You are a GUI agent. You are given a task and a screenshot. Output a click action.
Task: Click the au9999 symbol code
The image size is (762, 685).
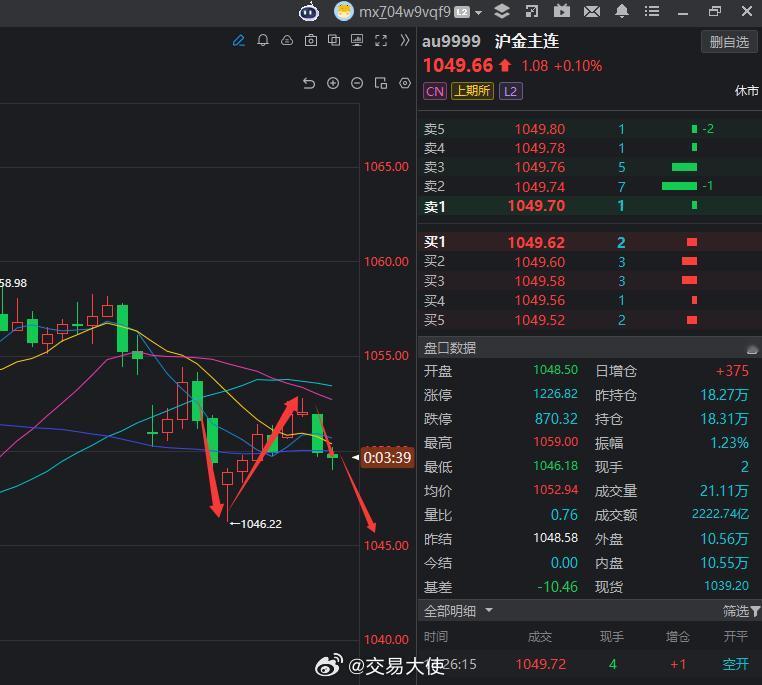[451, 41]
